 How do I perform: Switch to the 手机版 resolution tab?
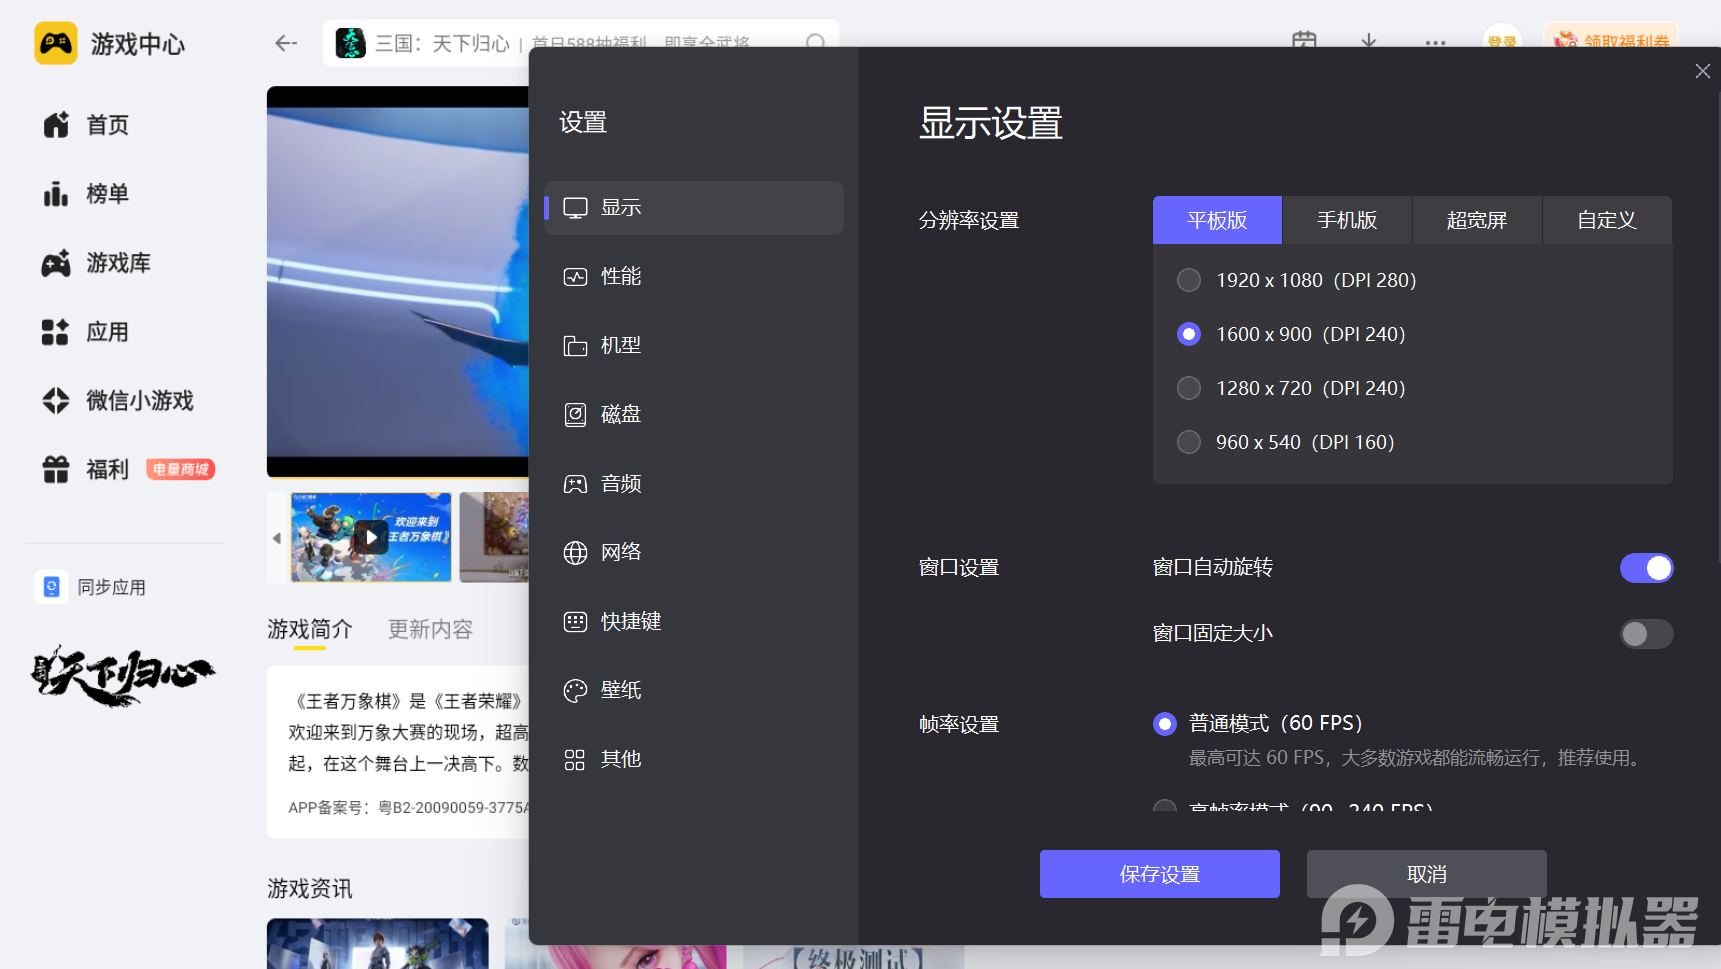tap(1346, 221)
